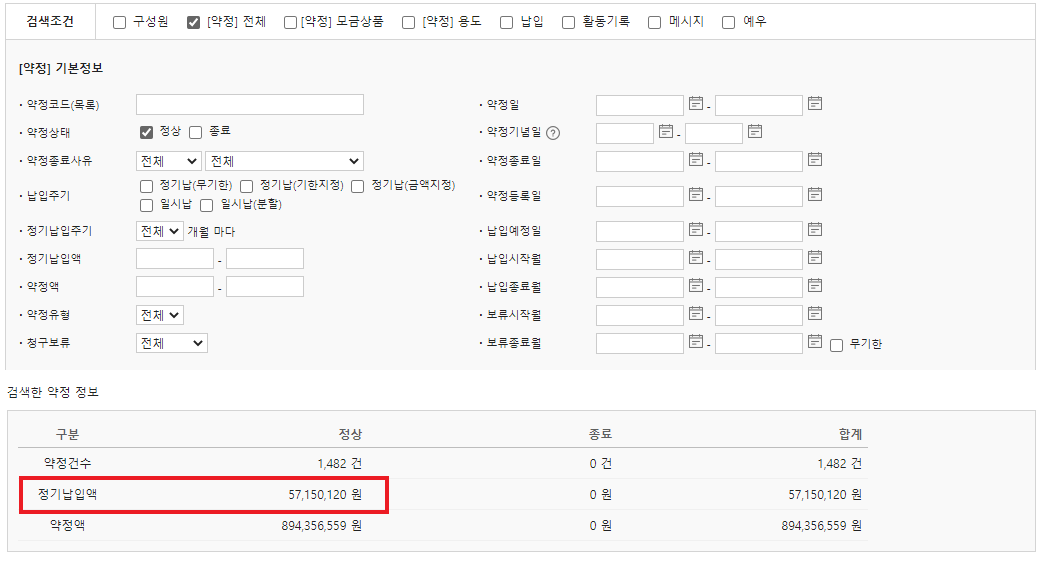Click the [약정] 기본정보 section heading
The width and height of the screenshot is (1044, 564).
pos(61,69)
